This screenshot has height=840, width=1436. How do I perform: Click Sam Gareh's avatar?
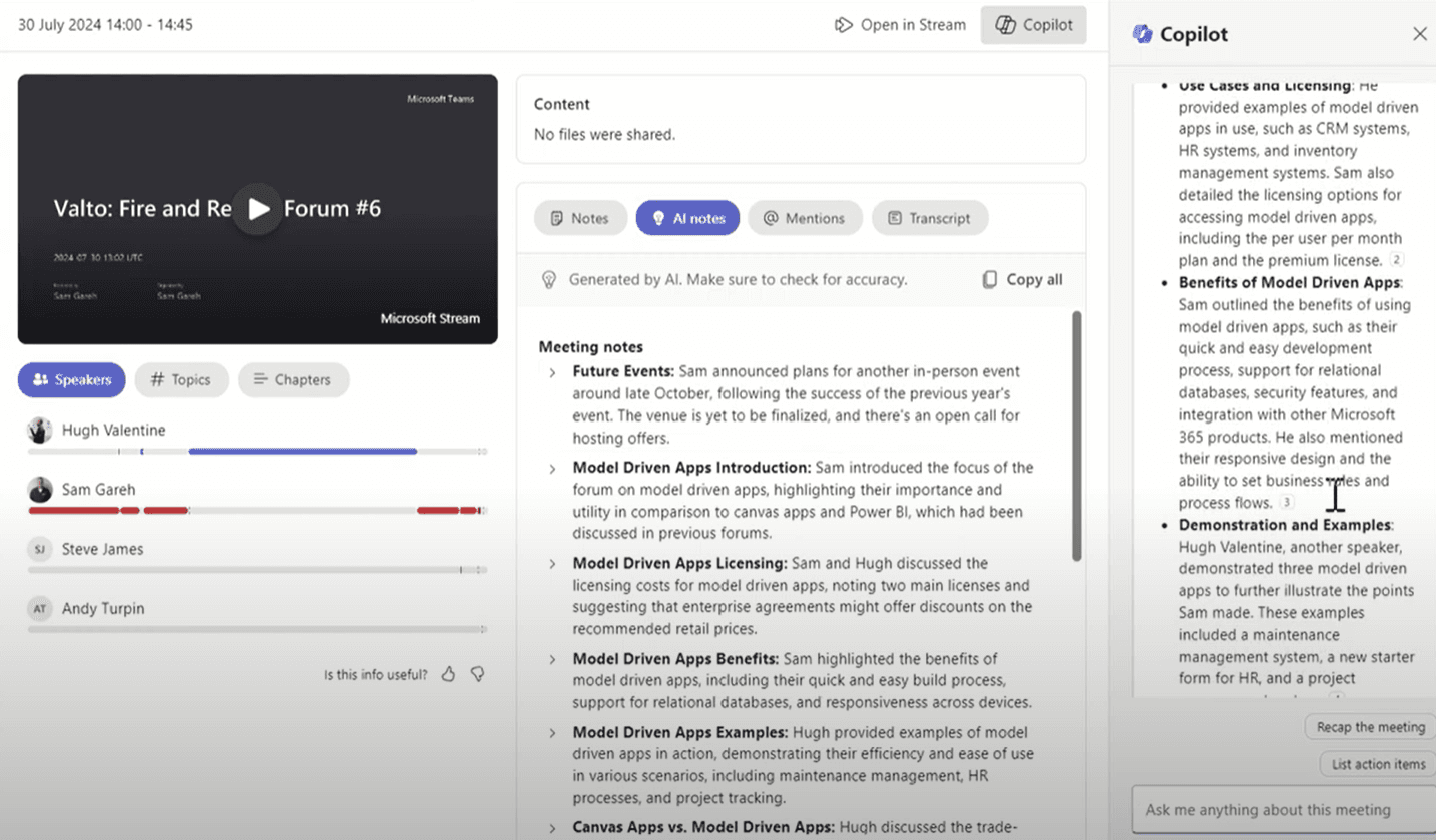pyautogui.click(x=40, y=490)
